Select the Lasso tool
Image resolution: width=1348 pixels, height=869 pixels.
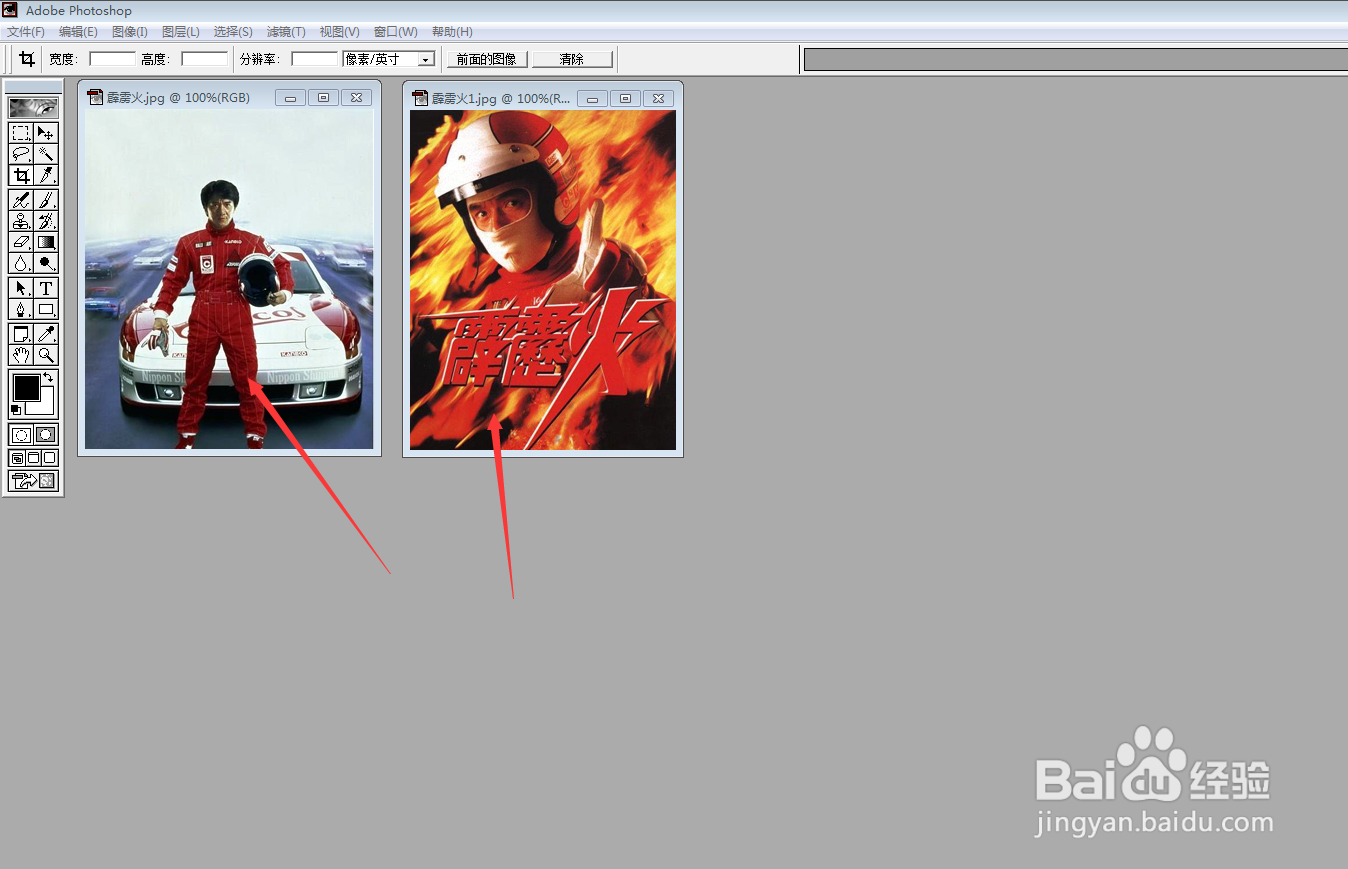click(21, 154)
